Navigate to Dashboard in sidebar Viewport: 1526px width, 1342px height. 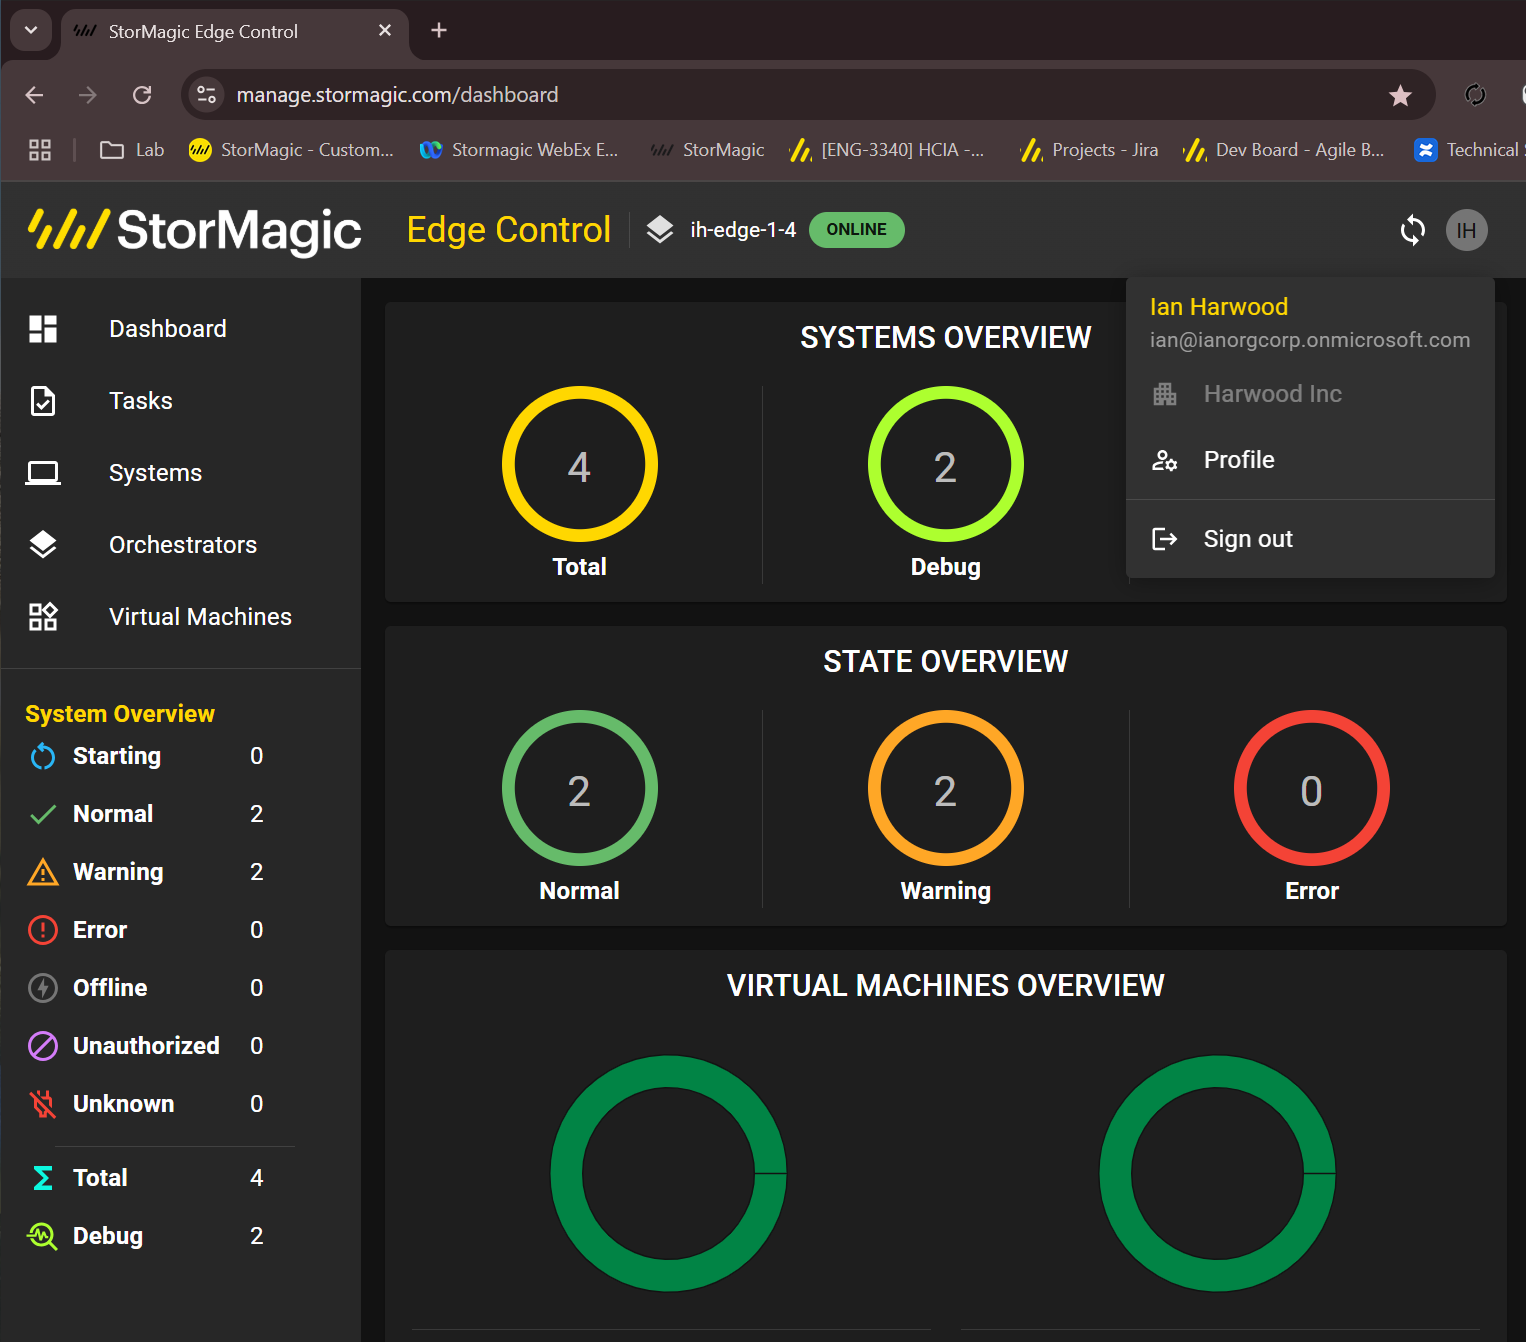168,329
